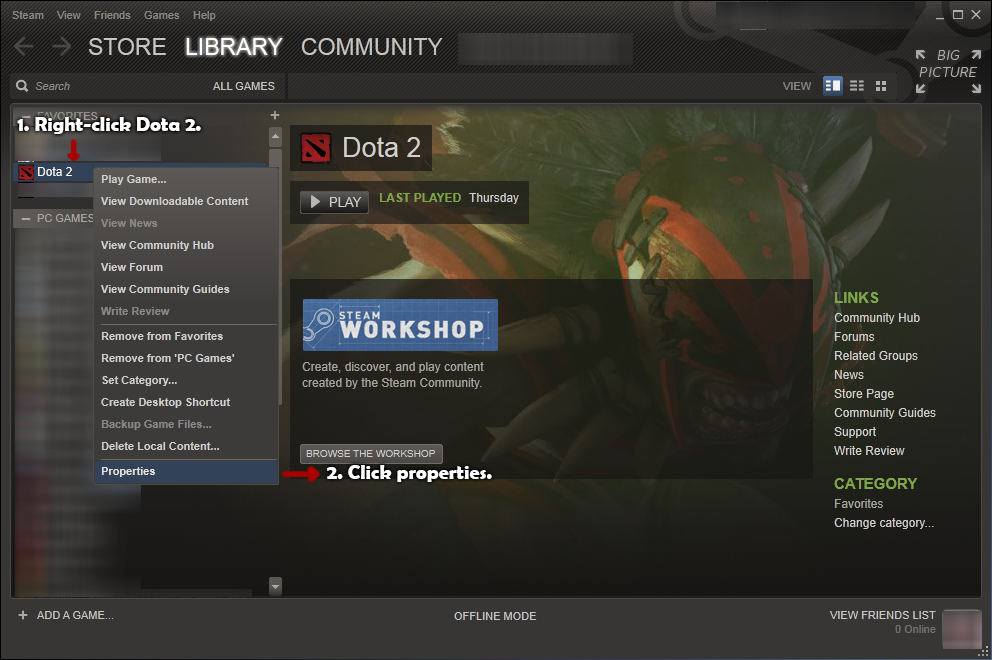Open Community Hub link in LINKS
Viewport: 992px width, 660px height.
pos(877,318)
